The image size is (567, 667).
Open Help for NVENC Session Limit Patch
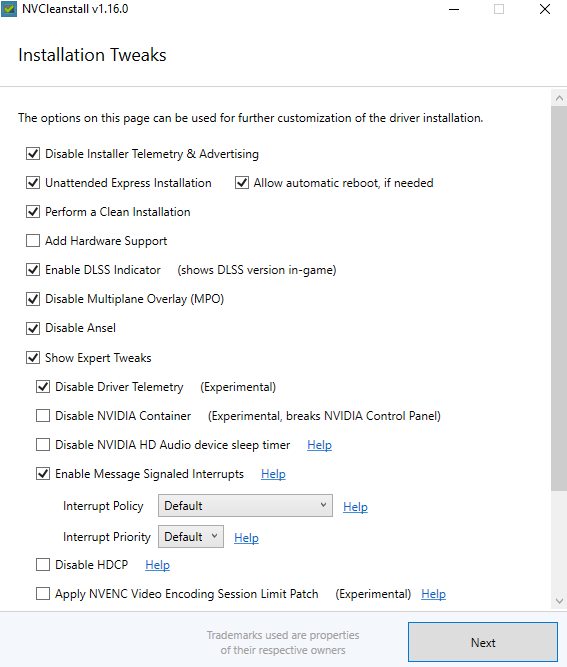[x=433, y=594]
